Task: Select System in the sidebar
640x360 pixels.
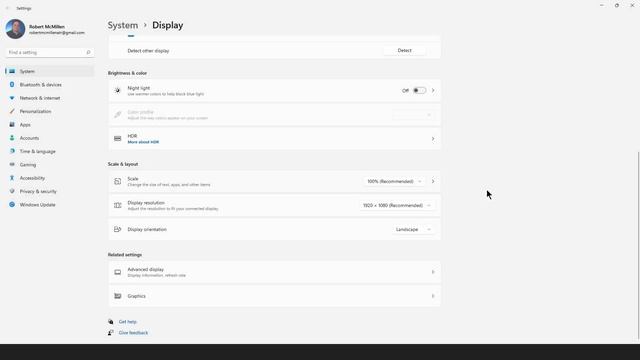Action: 49,71
